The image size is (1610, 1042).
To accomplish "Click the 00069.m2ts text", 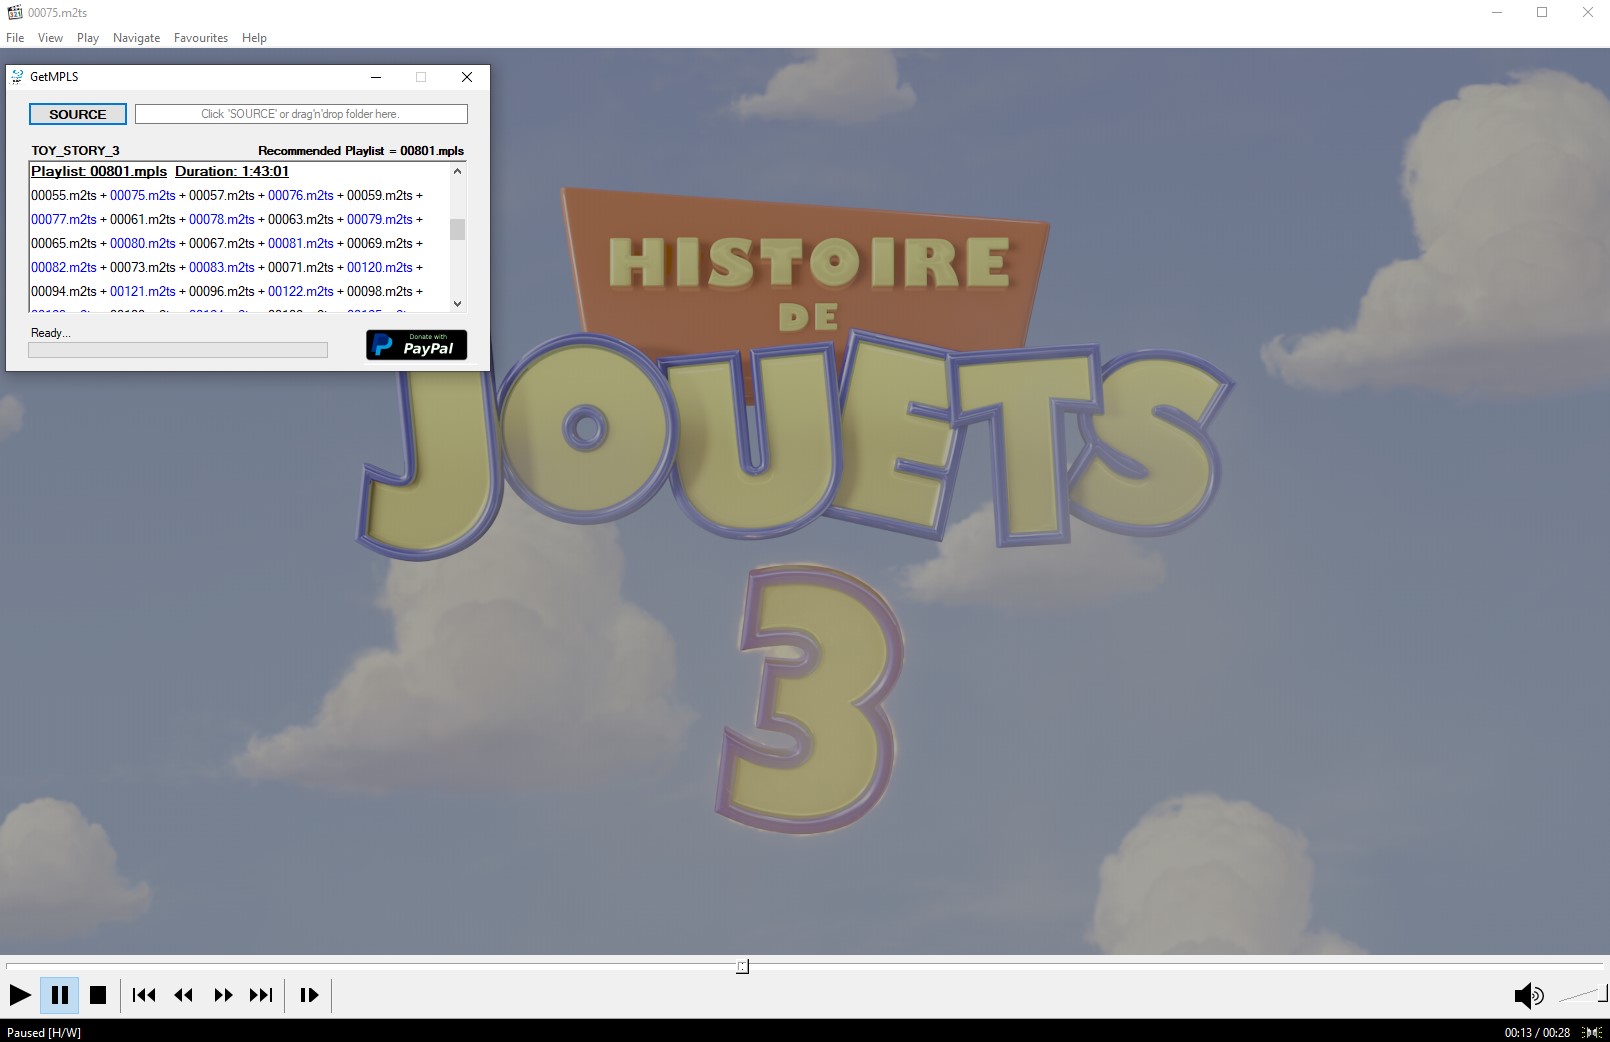I will (x=380, y=243).
